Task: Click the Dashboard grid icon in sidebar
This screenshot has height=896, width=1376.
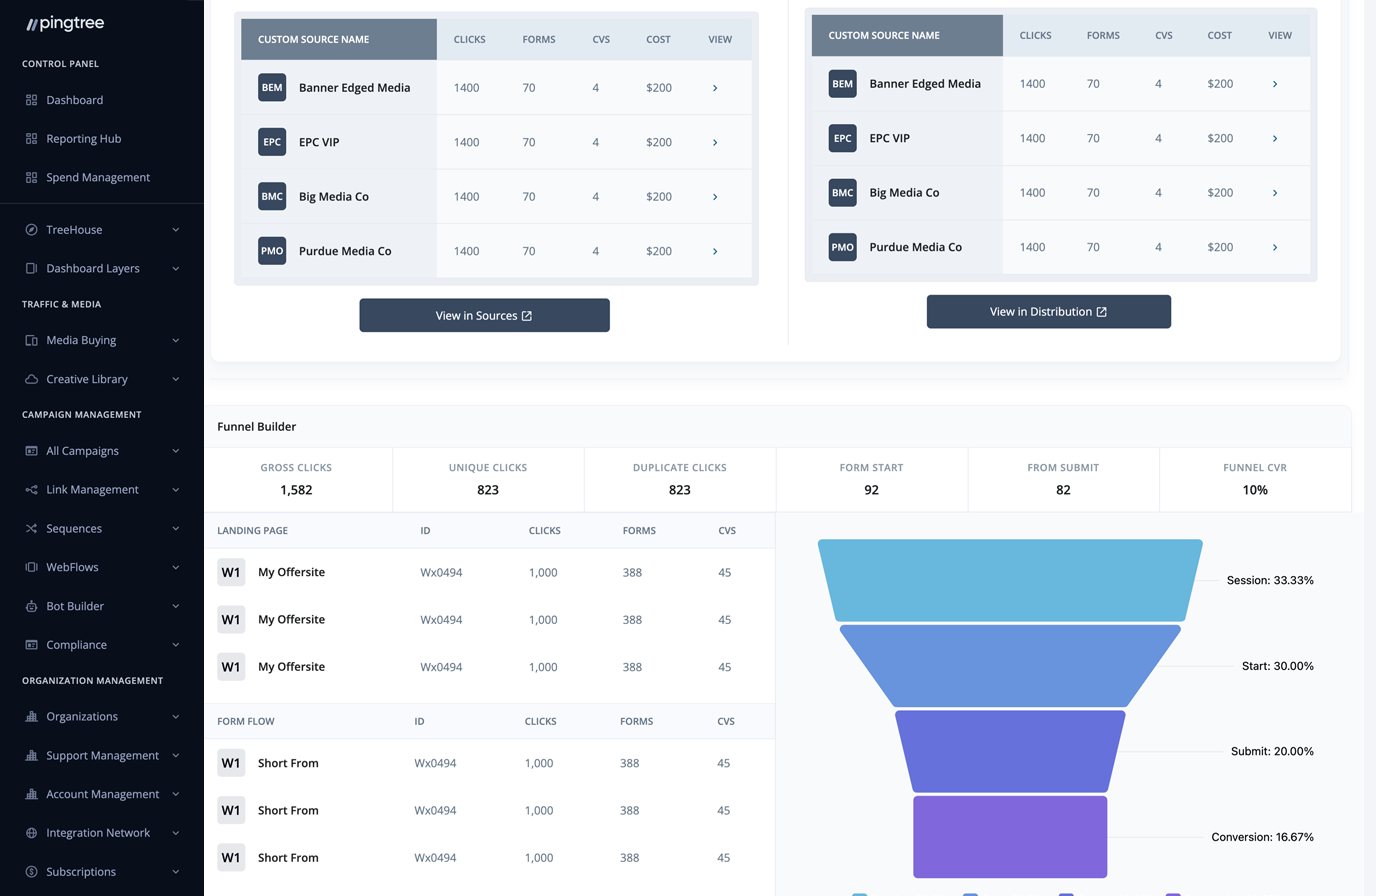Action: click(x=31, y=100)
